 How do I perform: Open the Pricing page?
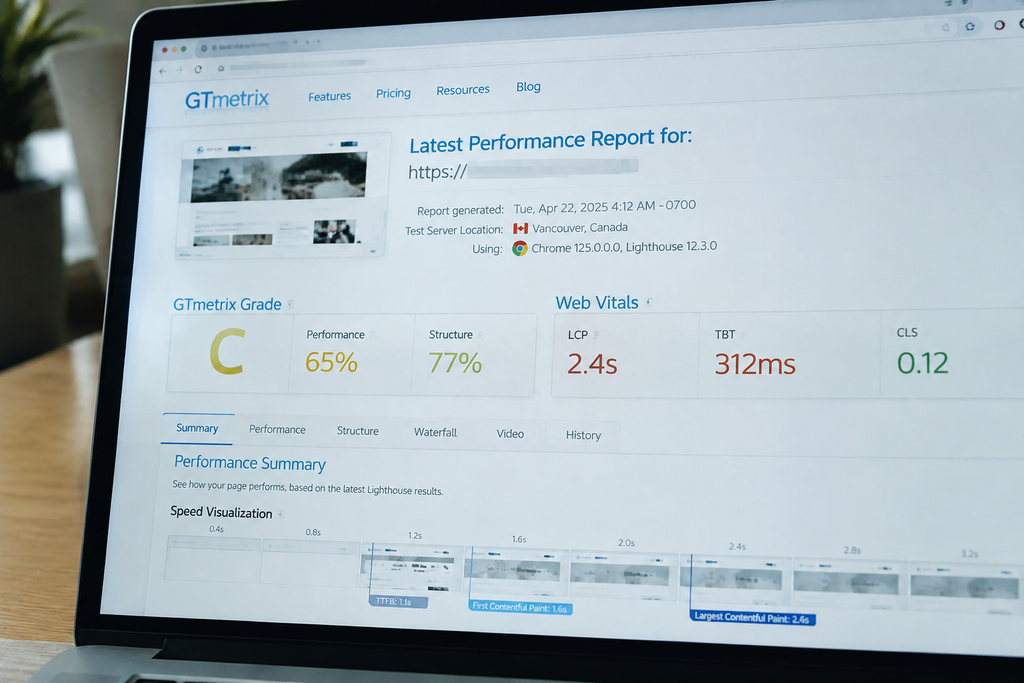393,93
